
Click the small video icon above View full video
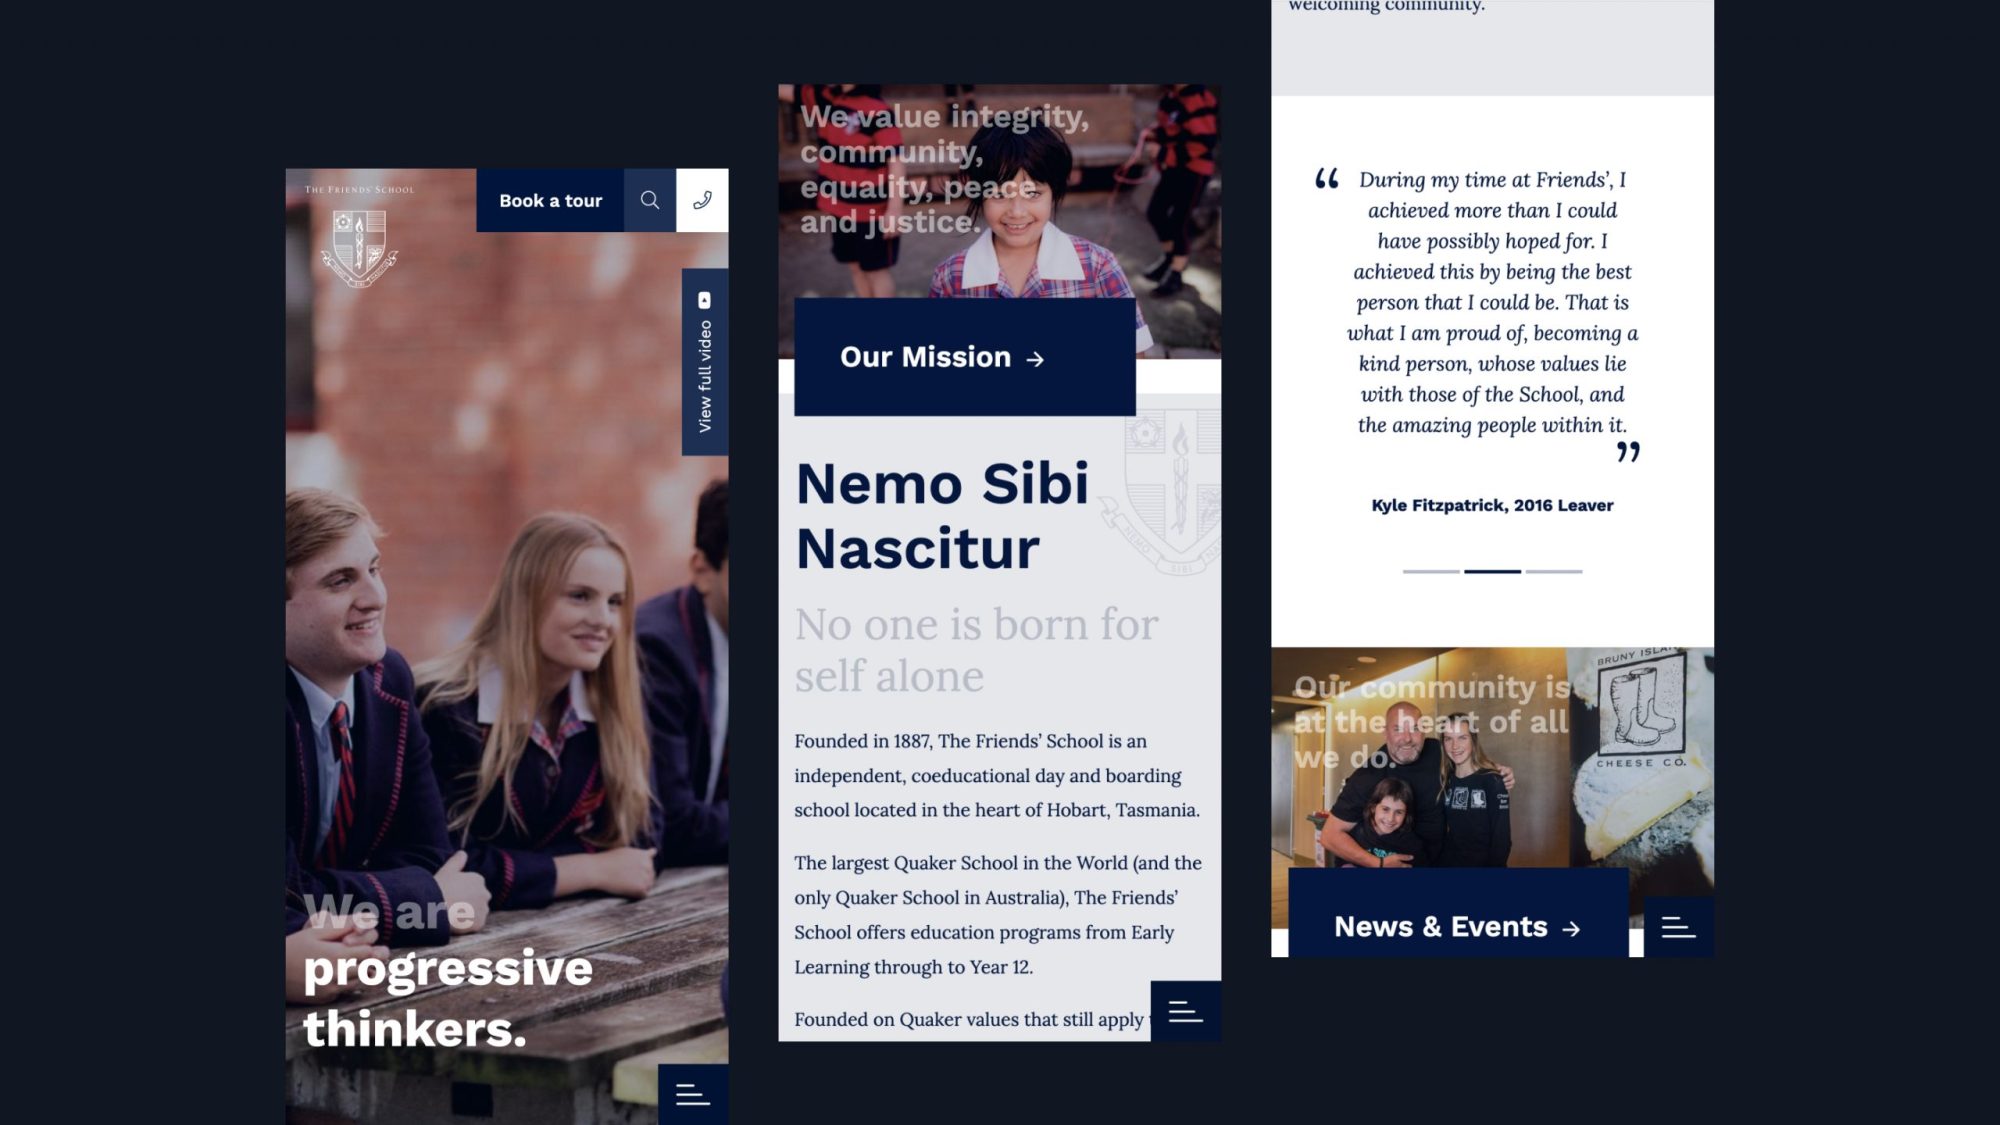[704, 300]
